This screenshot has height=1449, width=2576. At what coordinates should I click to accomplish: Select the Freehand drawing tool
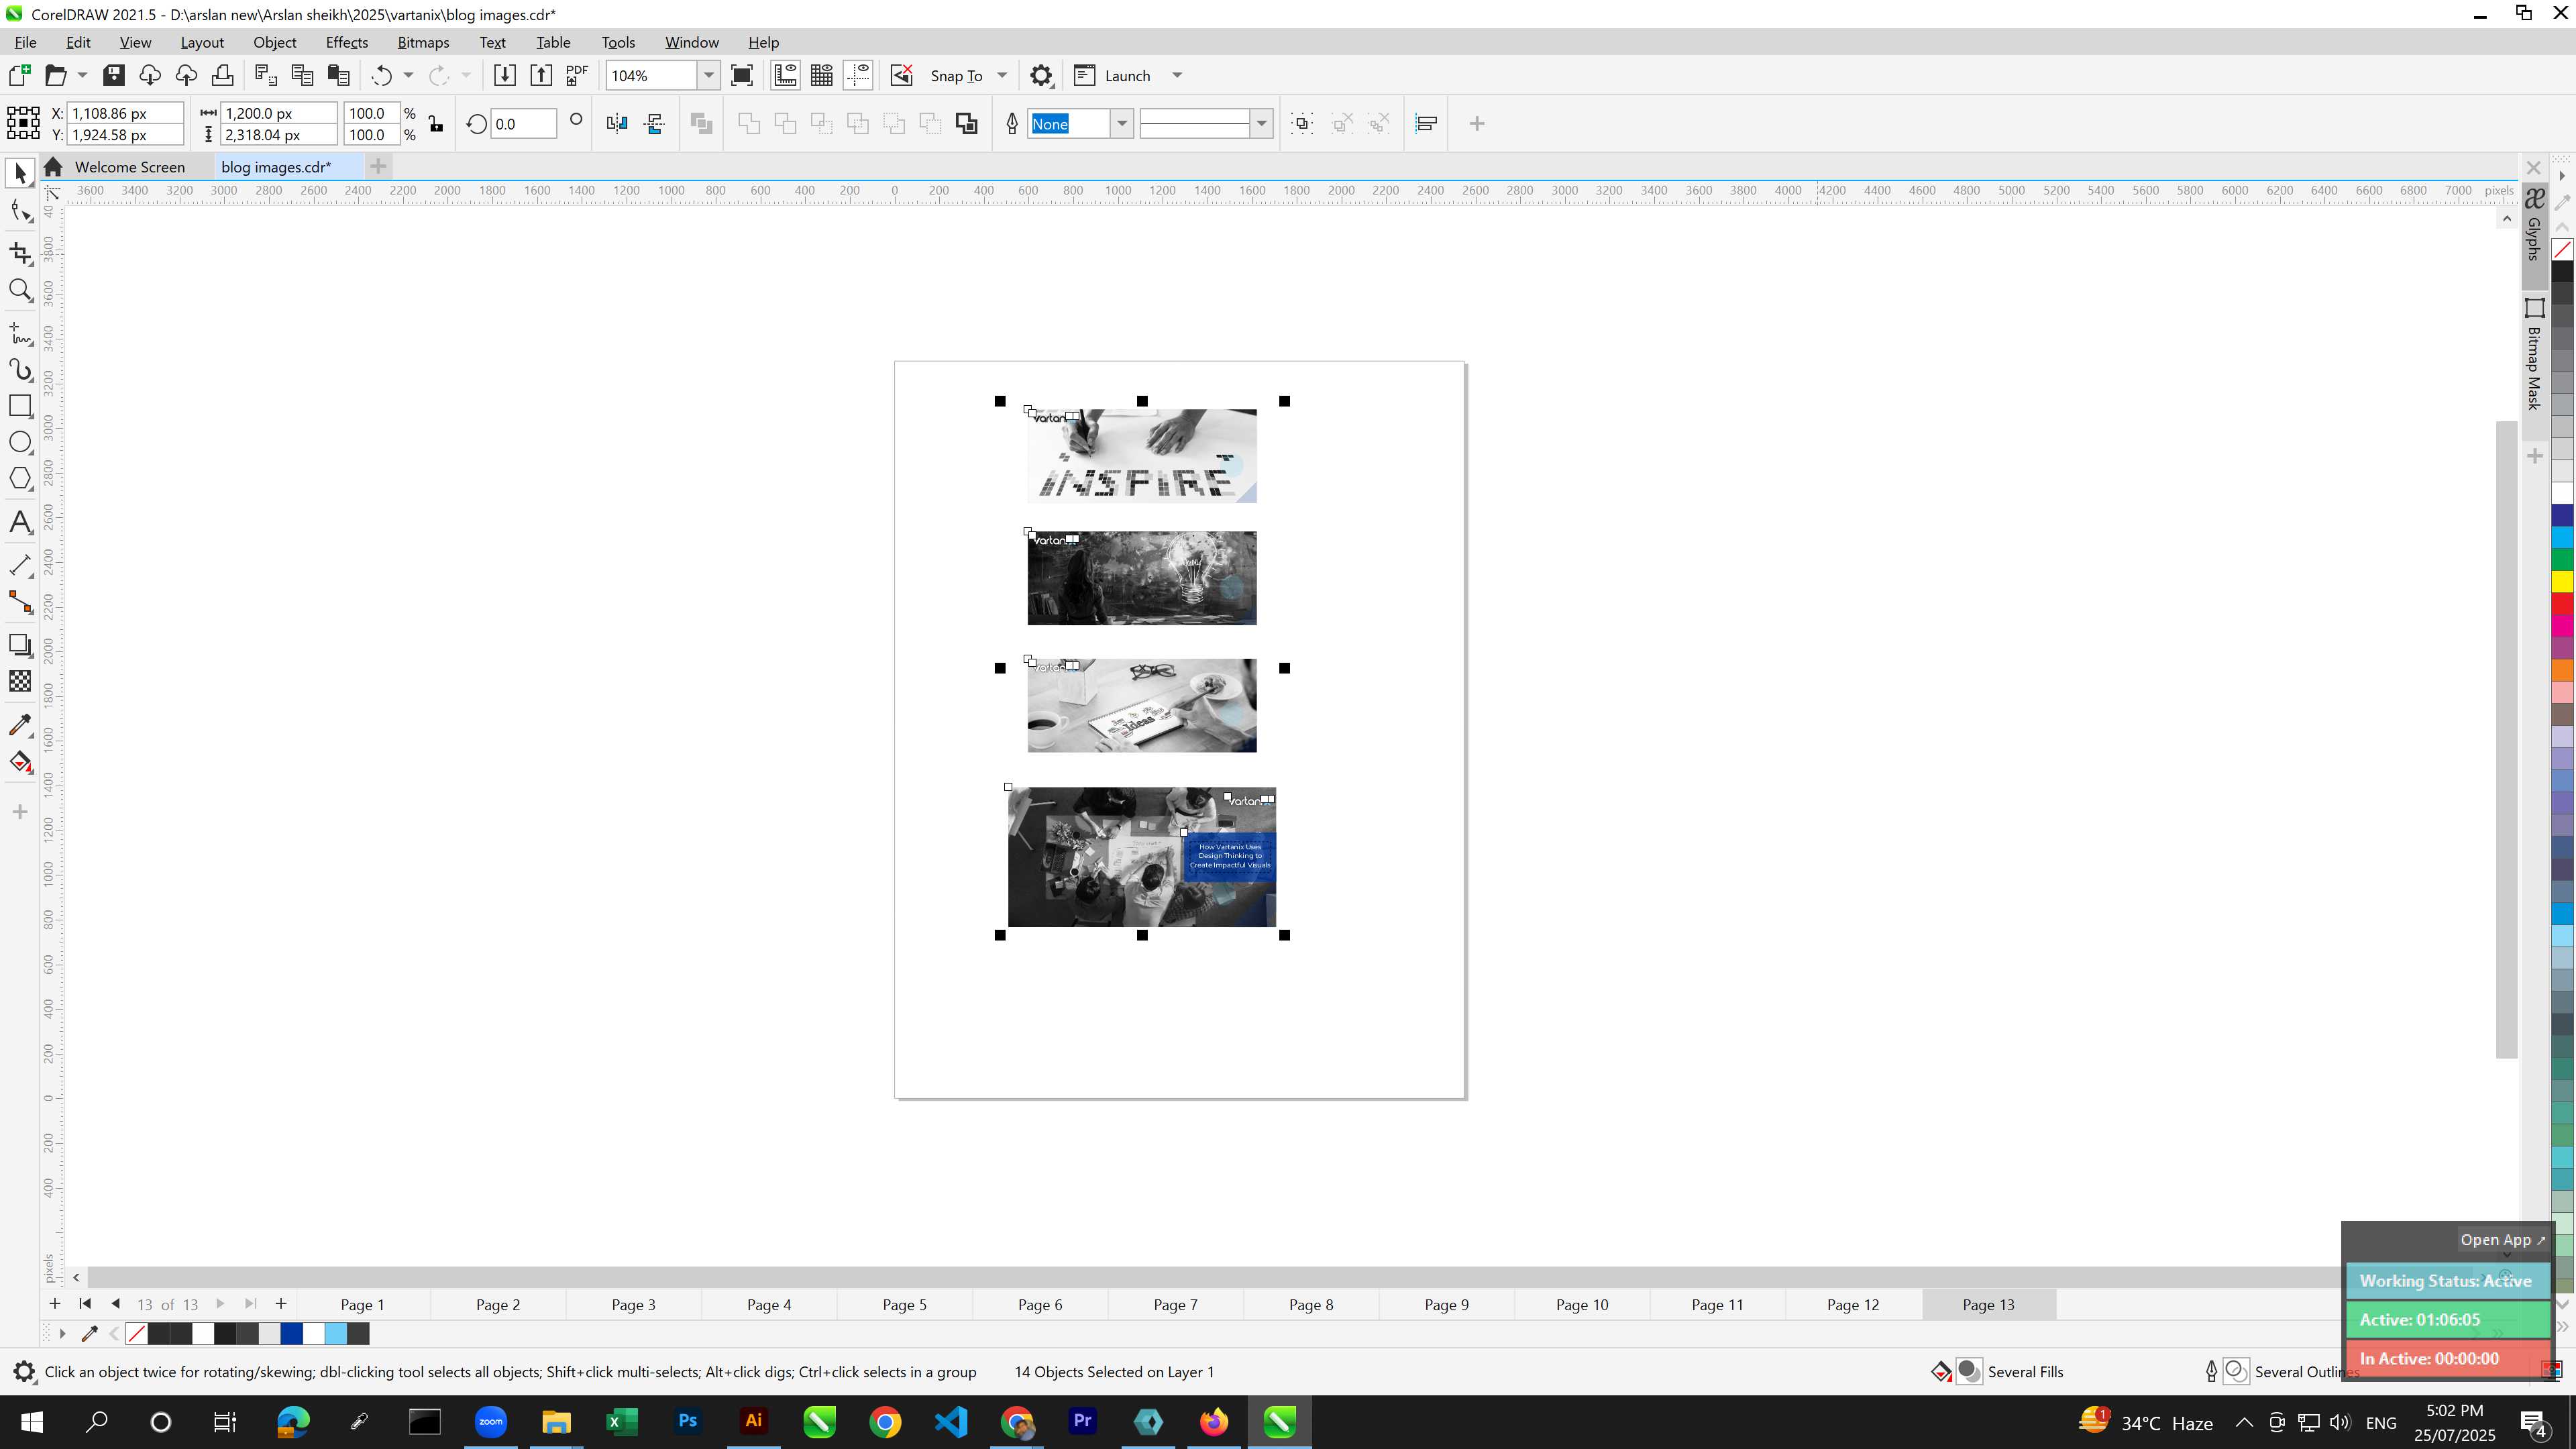click(20, 333)
